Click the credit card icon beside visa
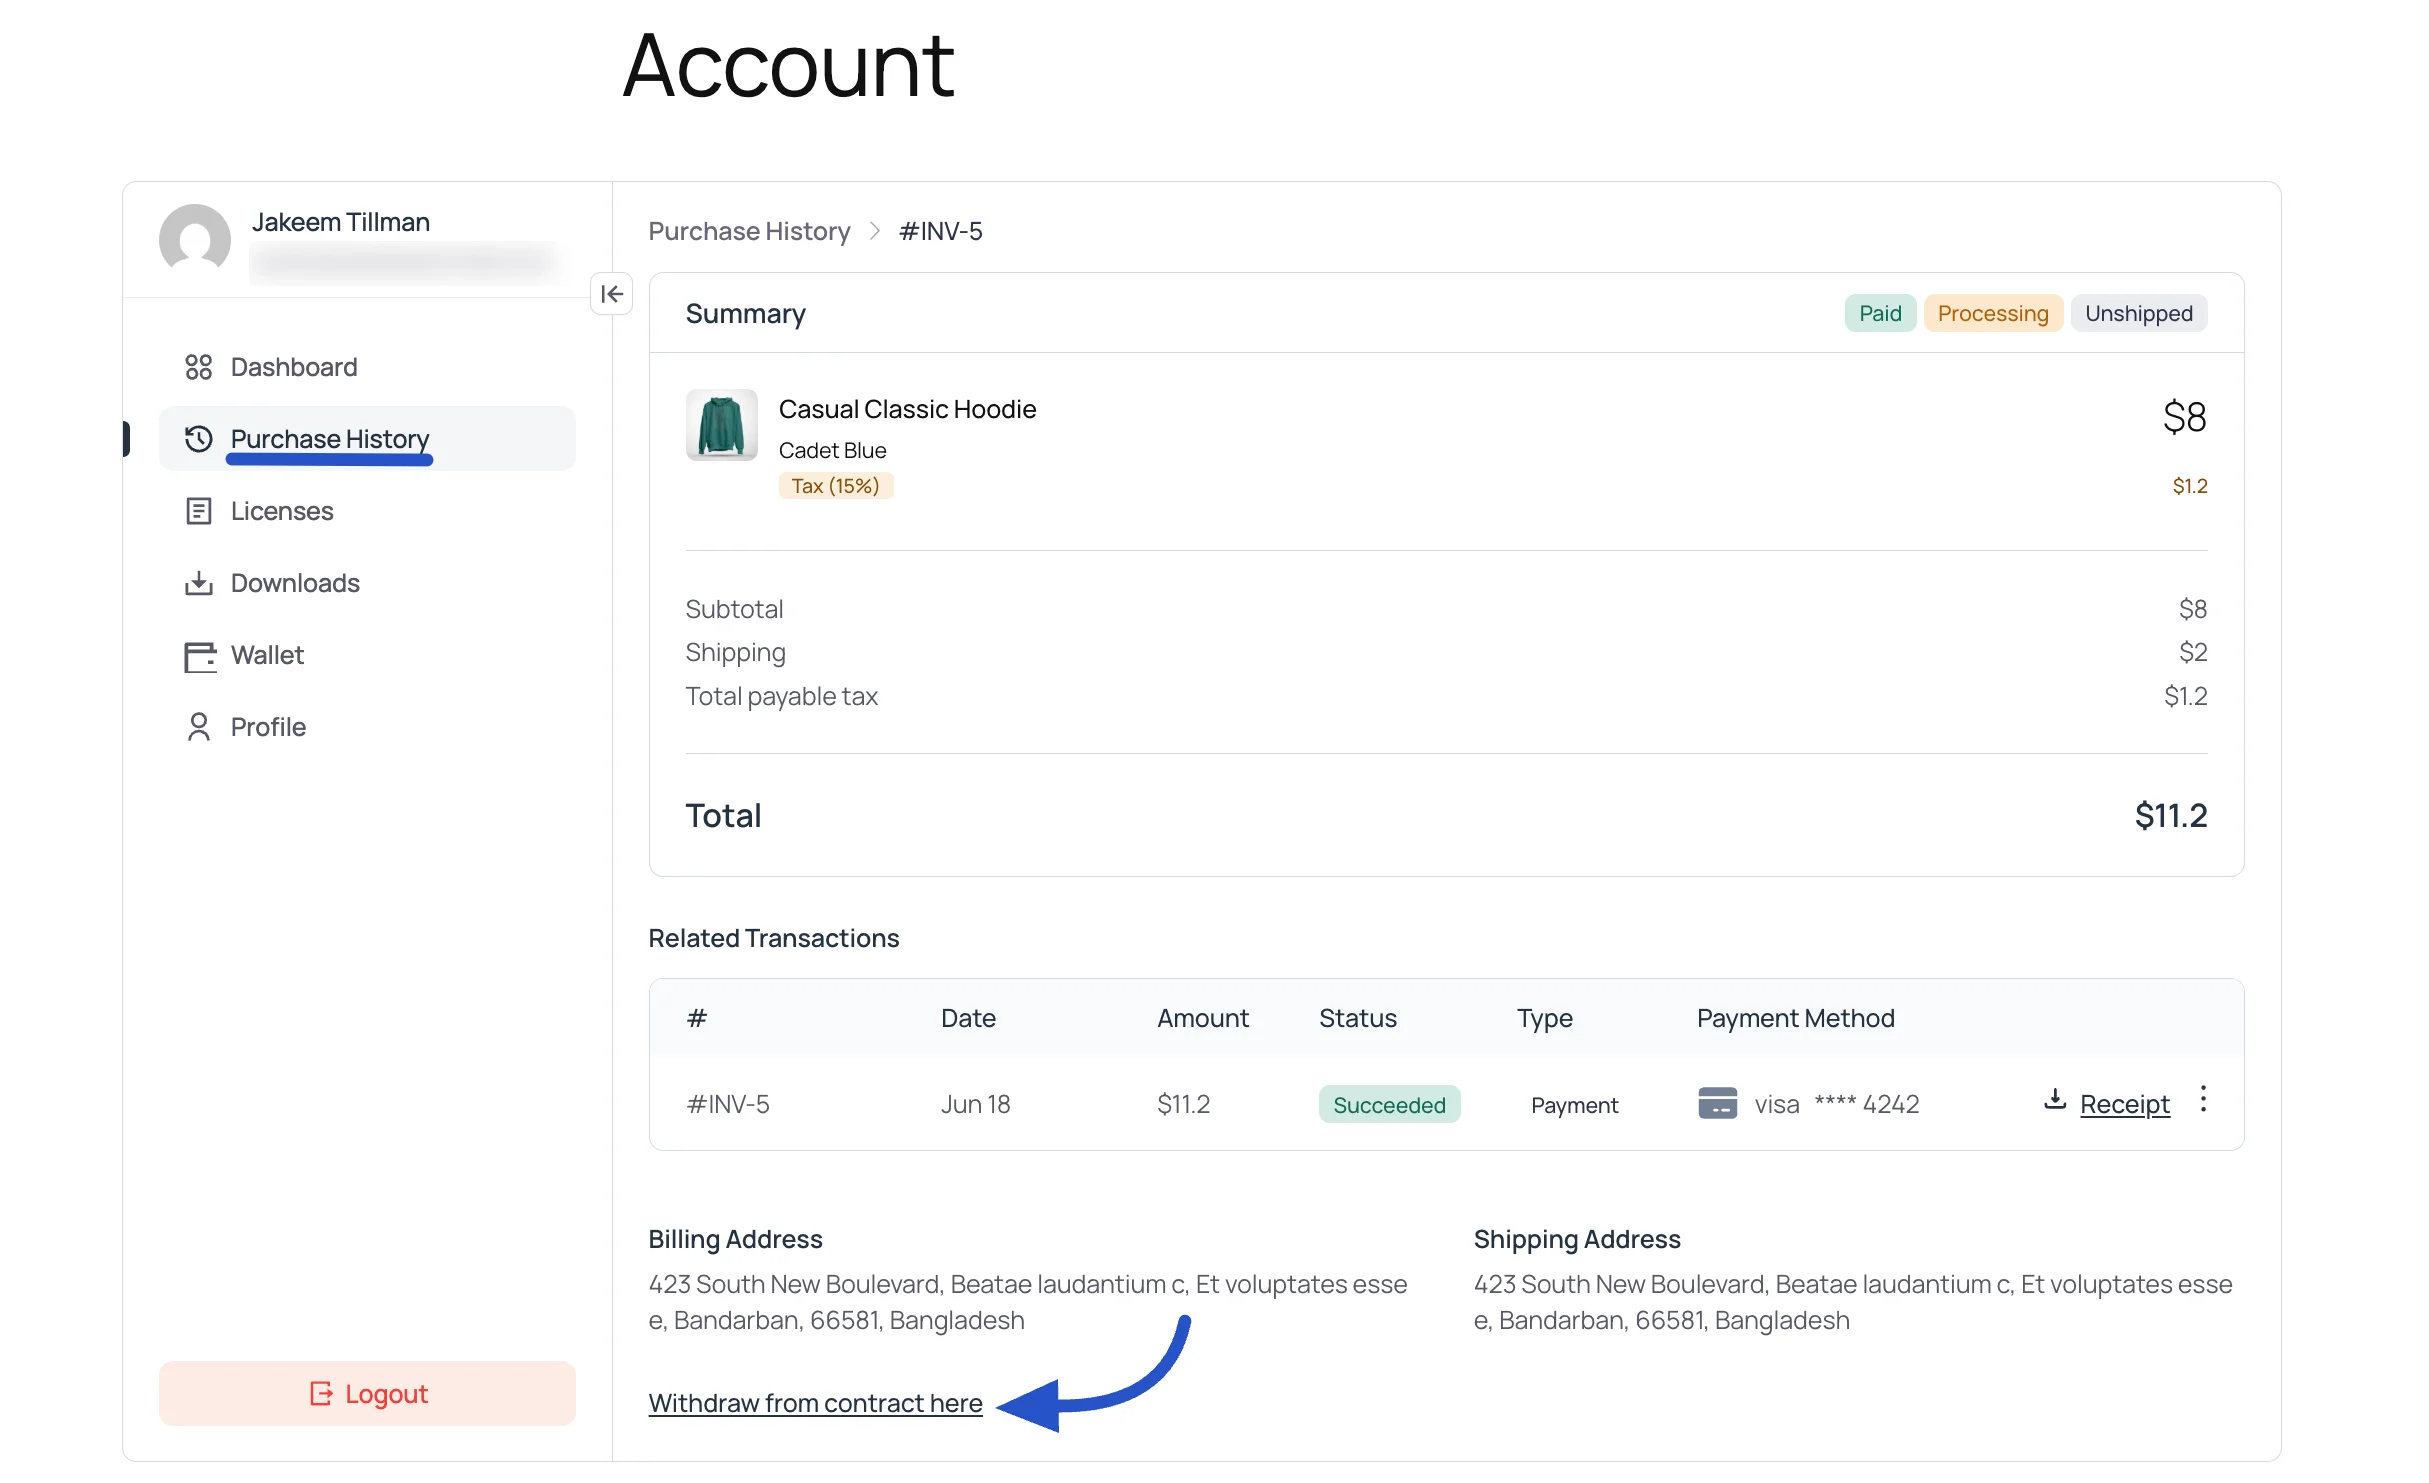Image resolution: width=2429 pixels, height=1483 pixels. click(1717, 1104)
